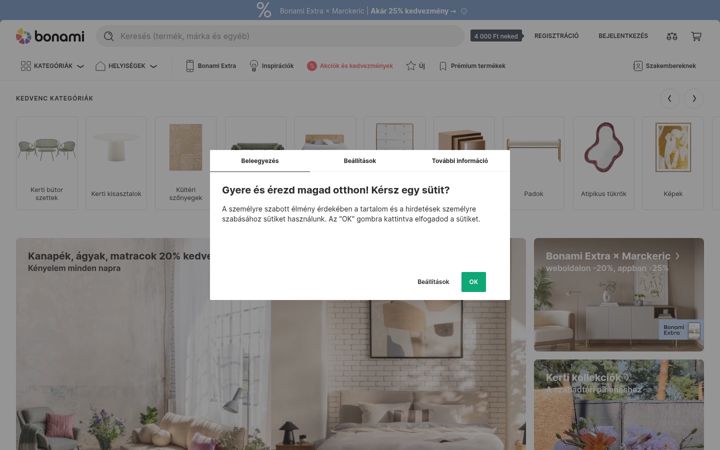Viewport: 720px width, 450px height.
Task: Click the Prémium termékek bookmark icon
Action: click(x=443, y=66)
